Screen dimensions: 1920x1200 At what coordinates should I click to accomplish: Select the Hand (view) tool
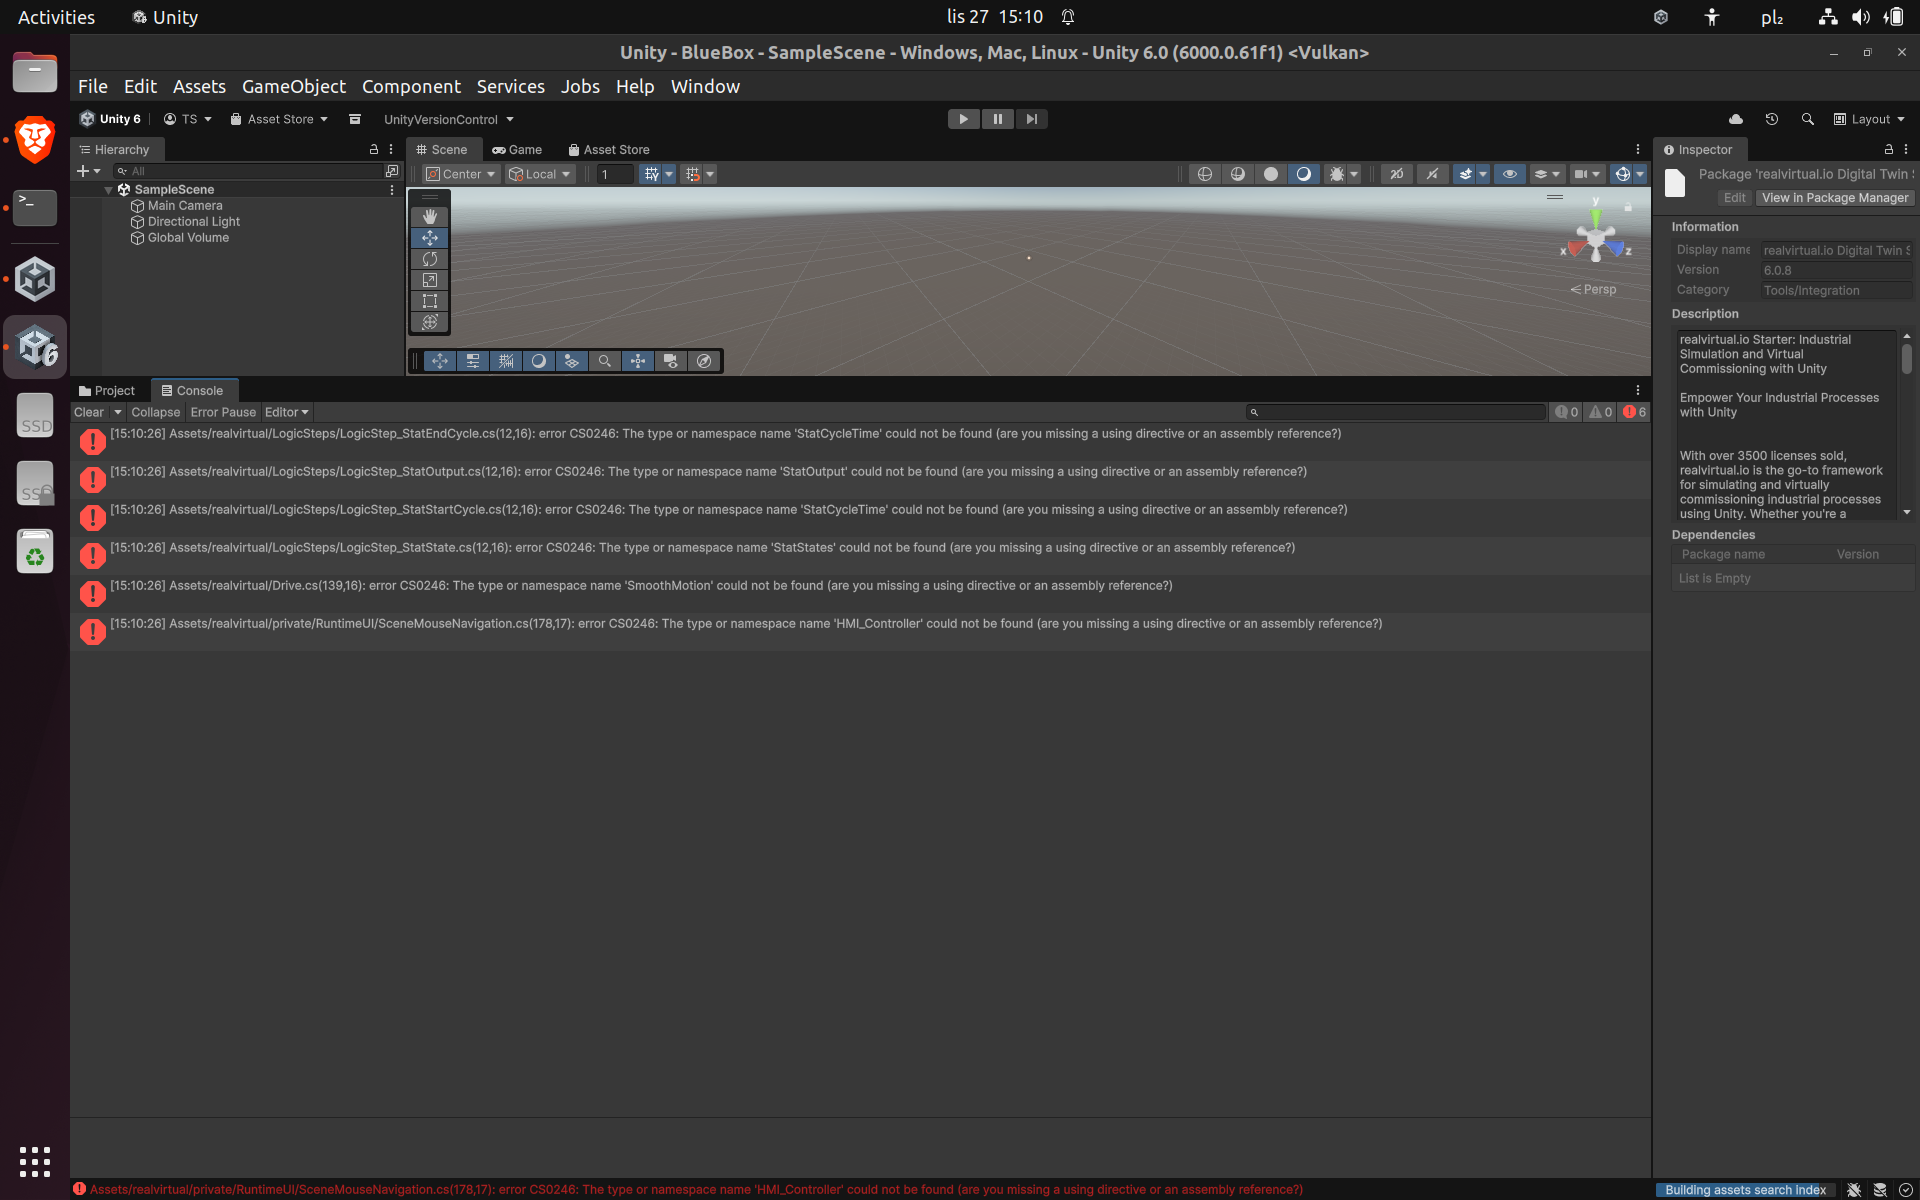[x=430, y=217]
